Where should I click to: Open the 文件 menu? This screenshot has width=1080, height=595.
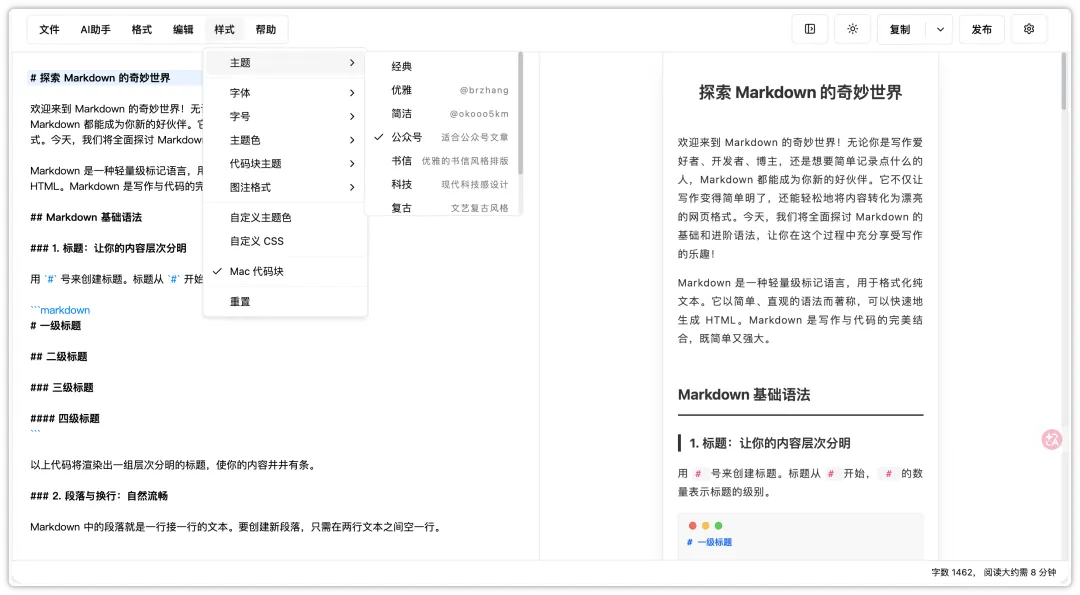pos(50,30)
